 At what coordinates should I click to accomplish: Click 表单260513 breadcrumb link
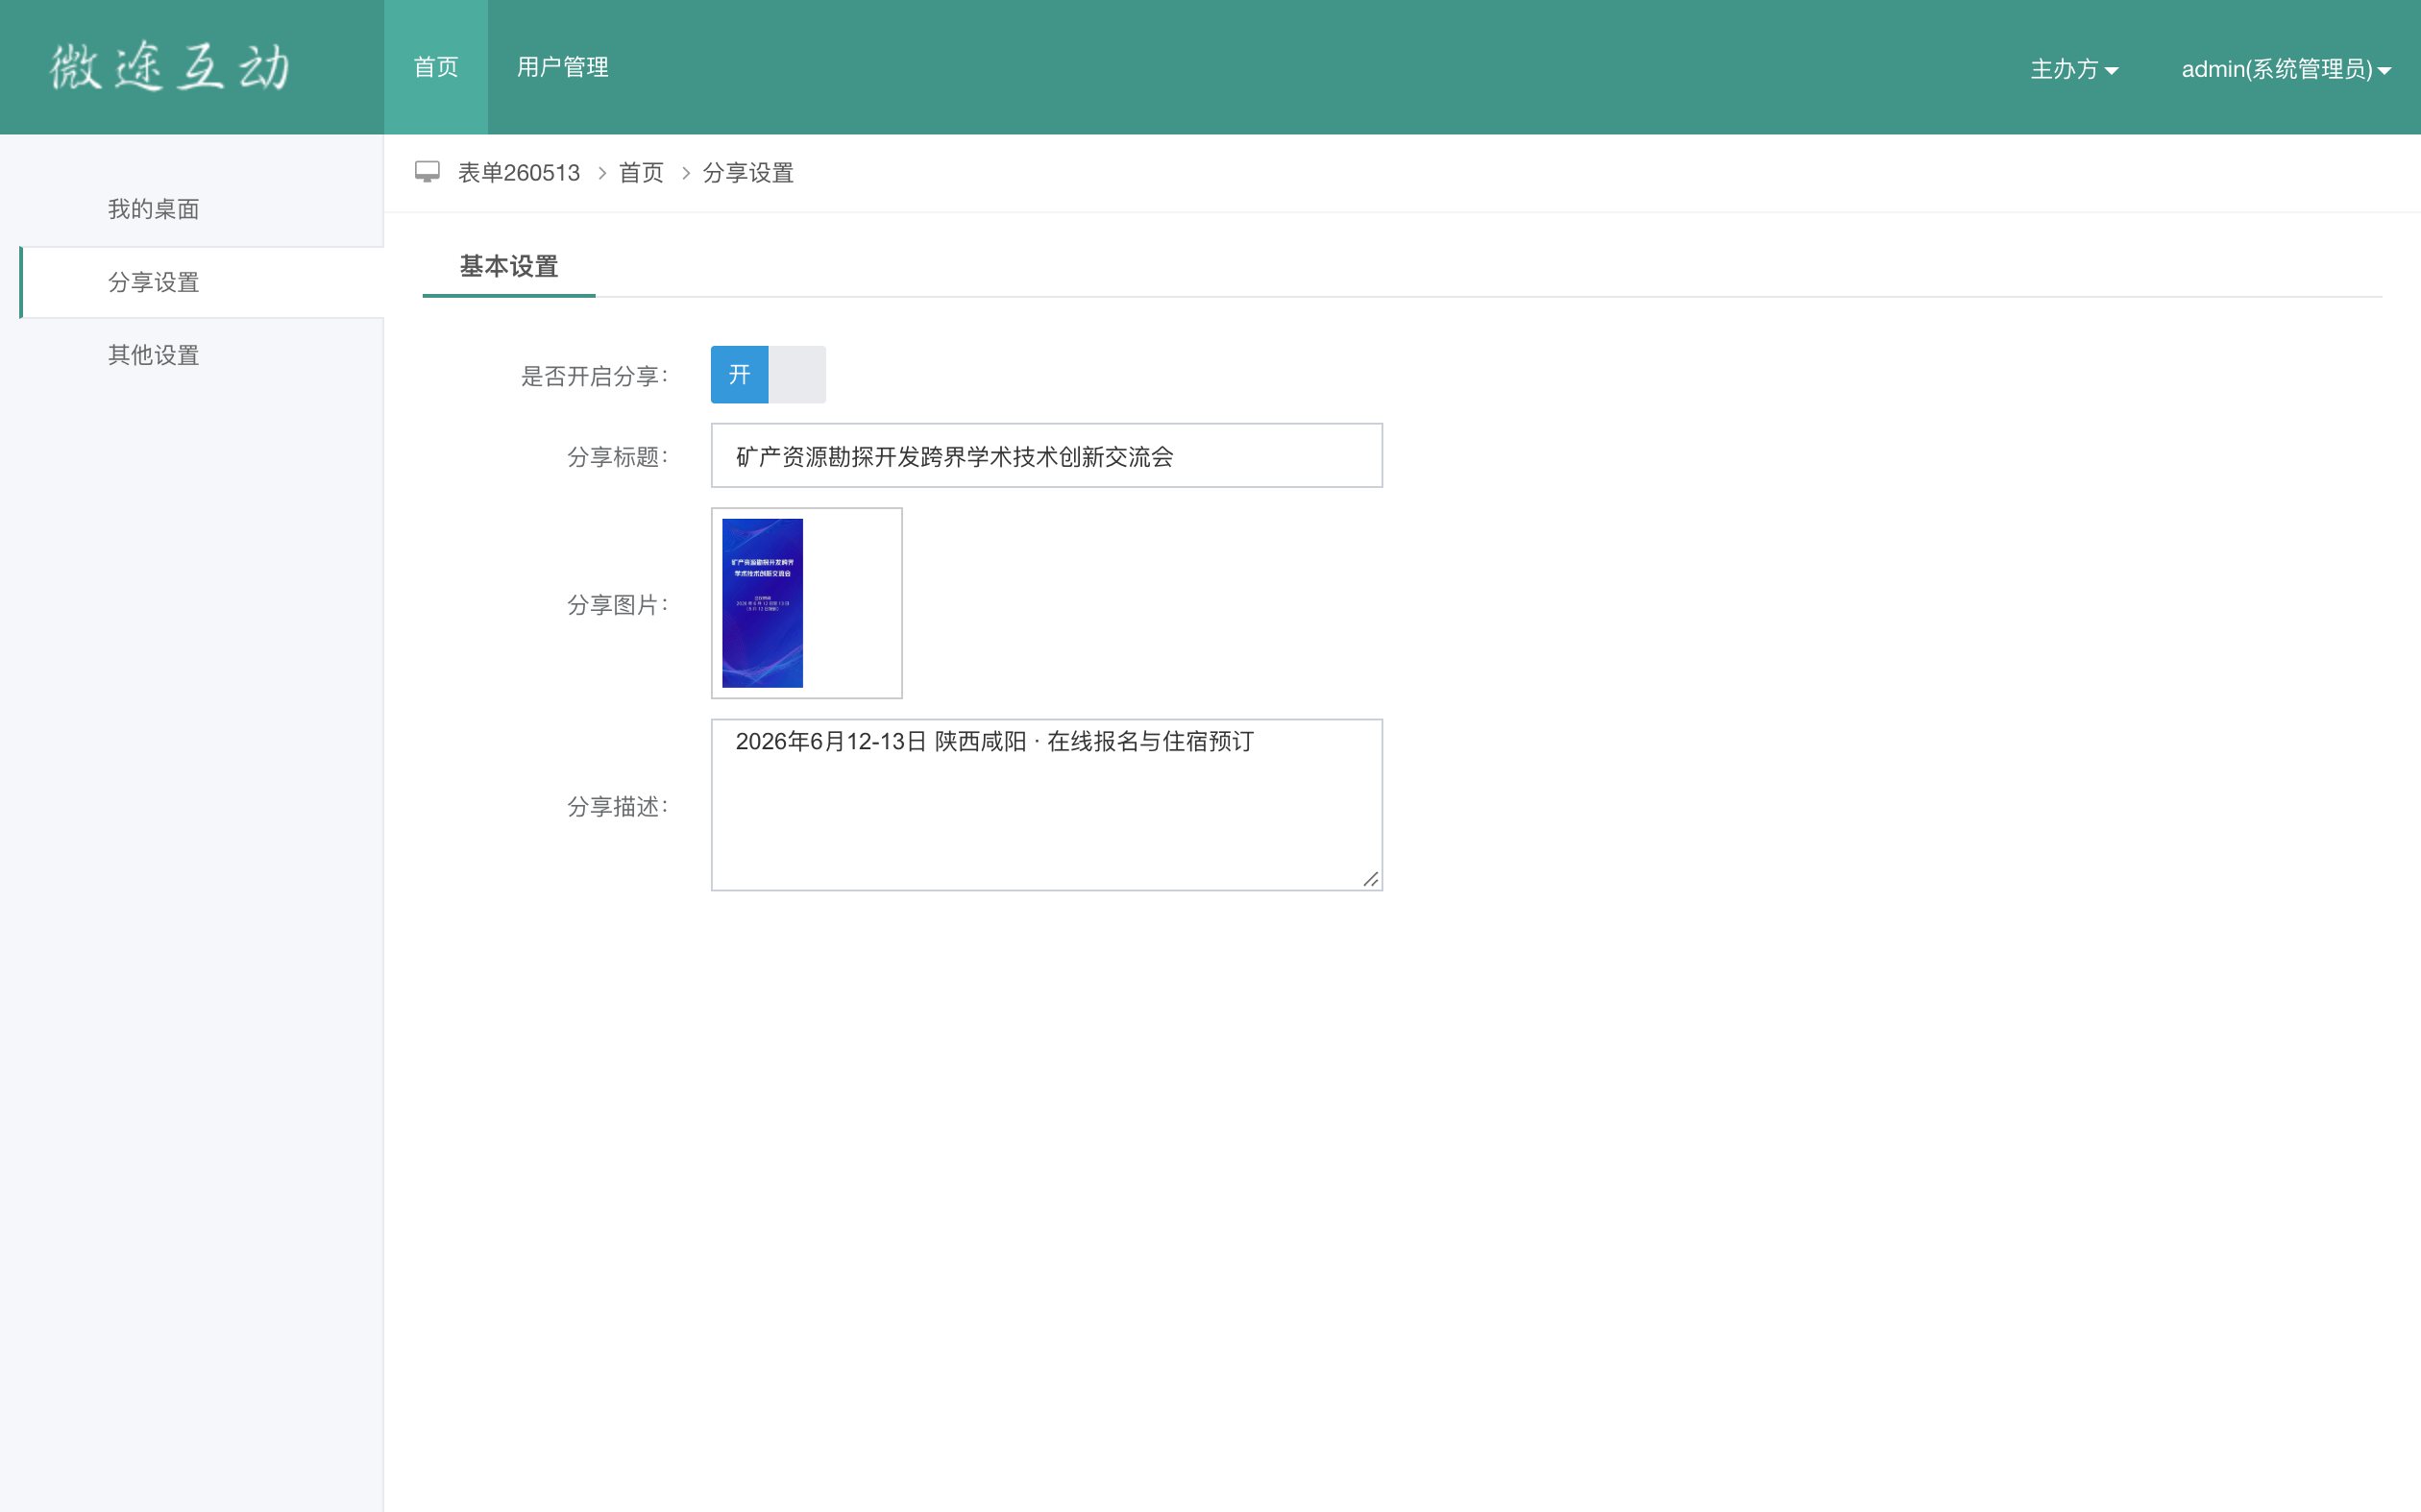pyautogui.click(x=519, y=173)
